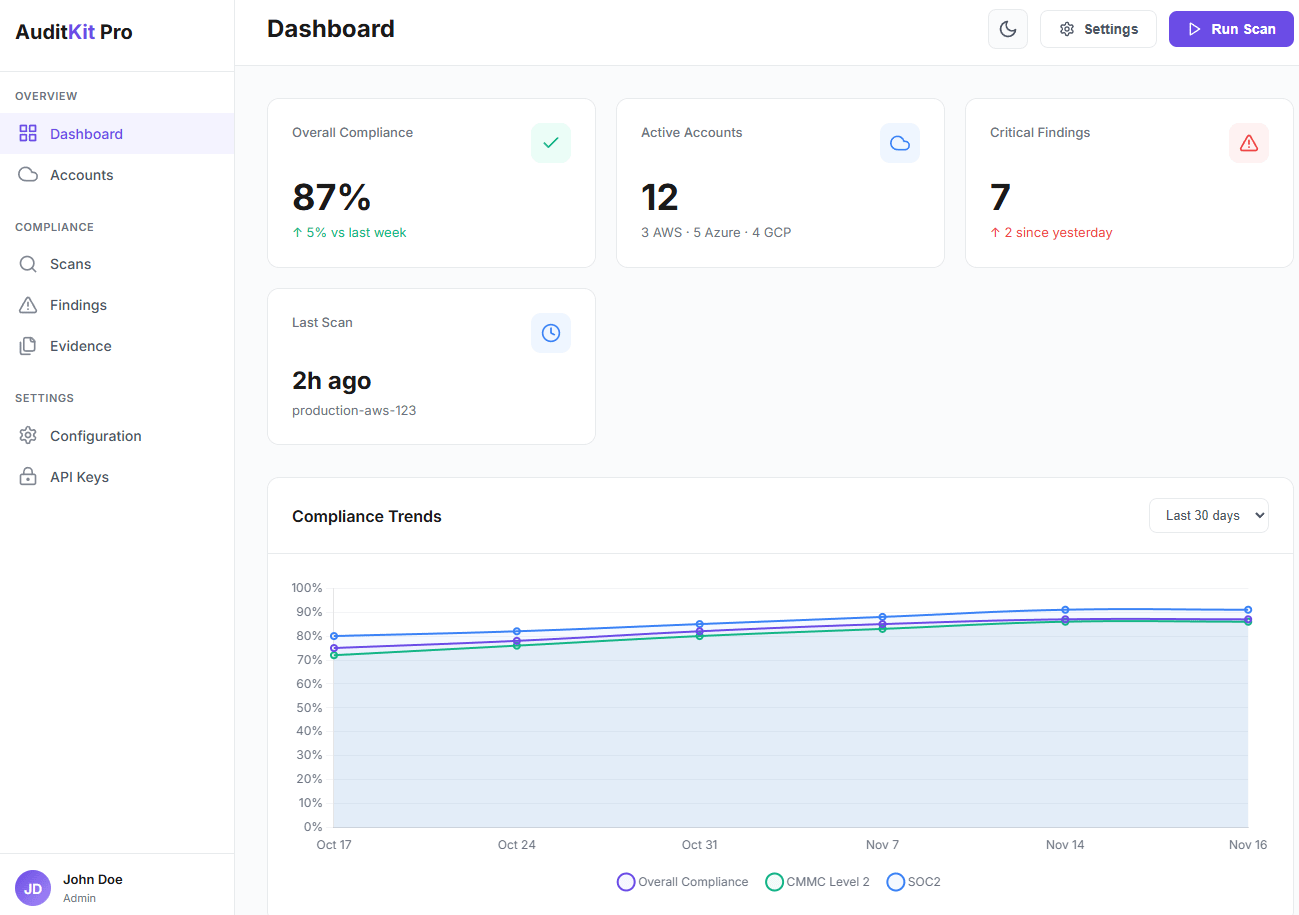Viewport: 1299px width, 915px height.
Task: Toggle the Overall Compliance legend series
Action: click(x=682, y=882)
